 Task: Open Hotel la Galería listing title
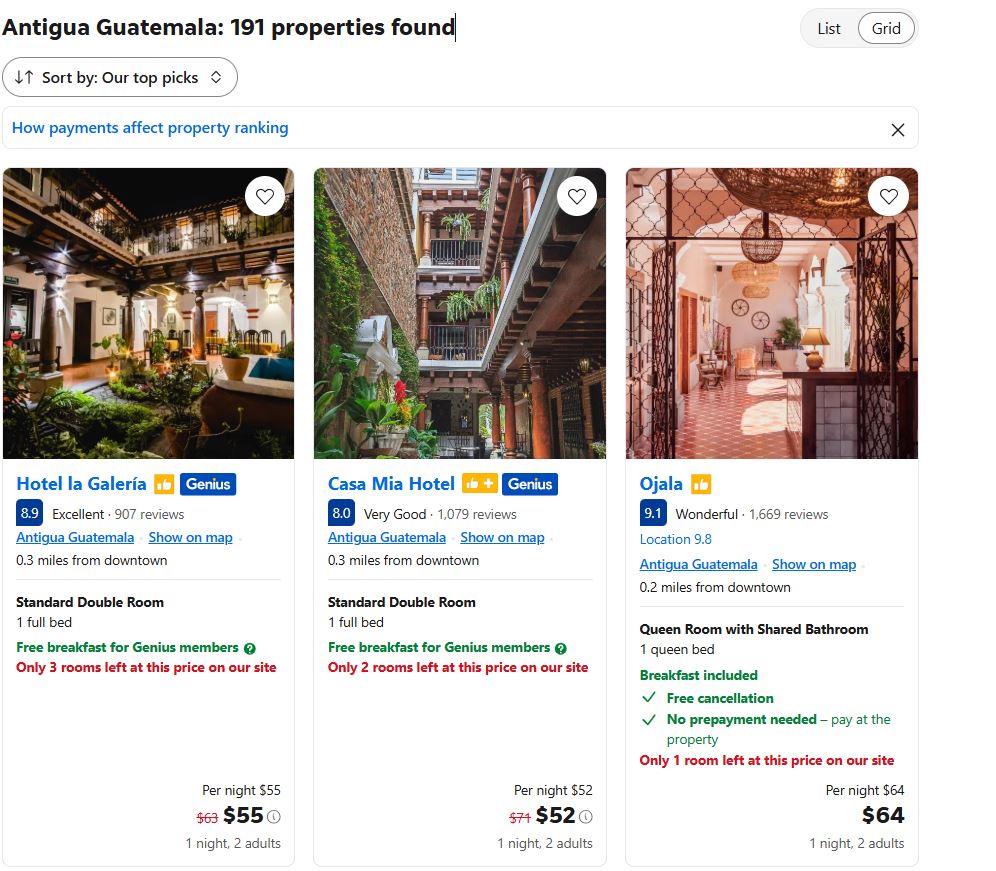pyautogui.click(x=81, y=484)
